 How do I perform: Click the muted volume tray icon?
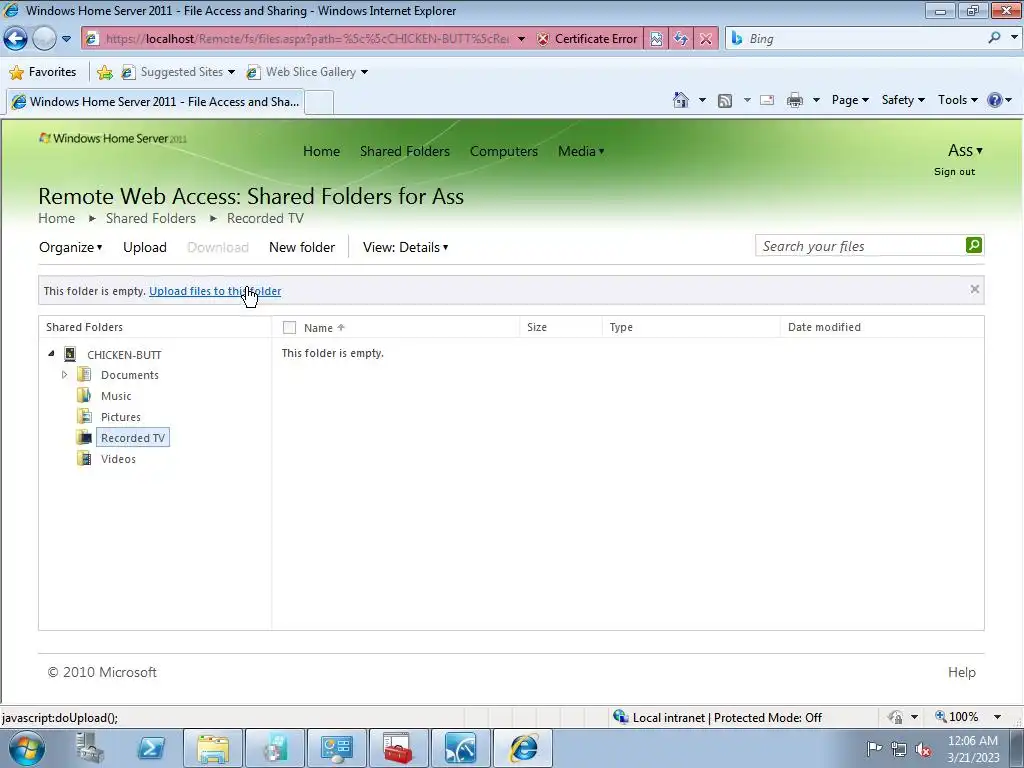click(x=923, y=750)
